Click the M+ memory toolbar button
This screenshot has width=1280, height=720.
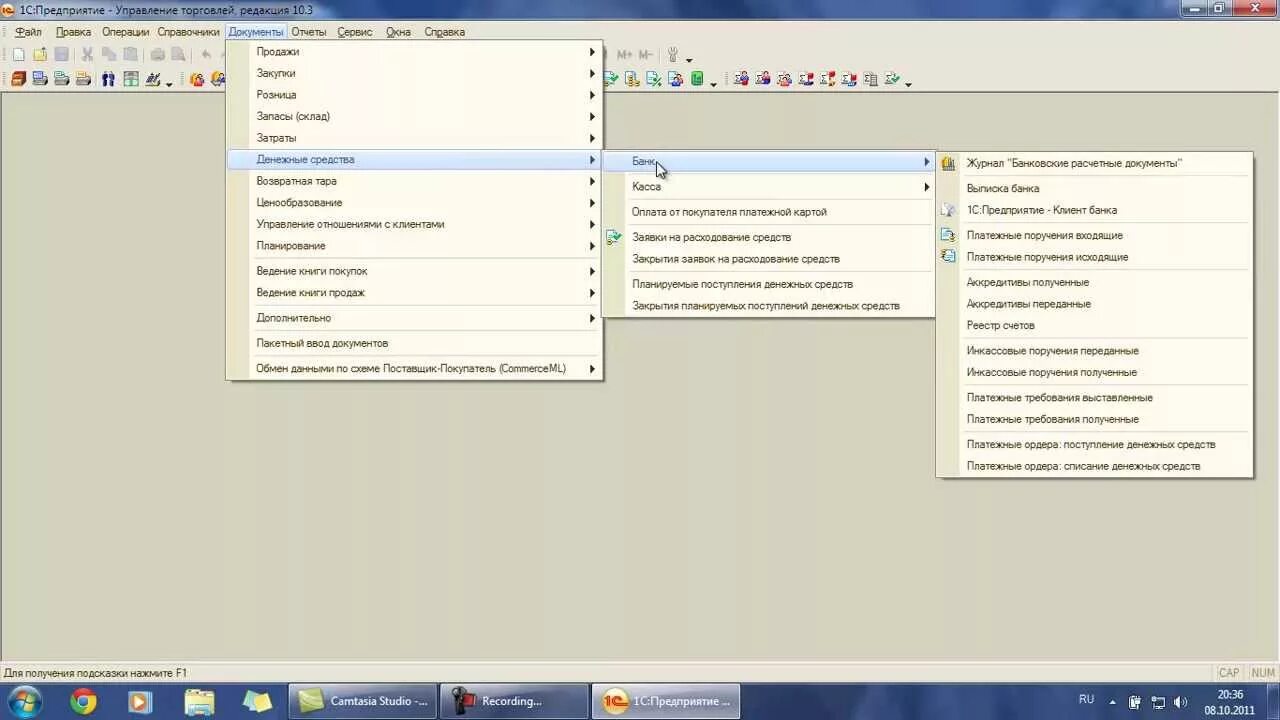click(x=626, y=55)
